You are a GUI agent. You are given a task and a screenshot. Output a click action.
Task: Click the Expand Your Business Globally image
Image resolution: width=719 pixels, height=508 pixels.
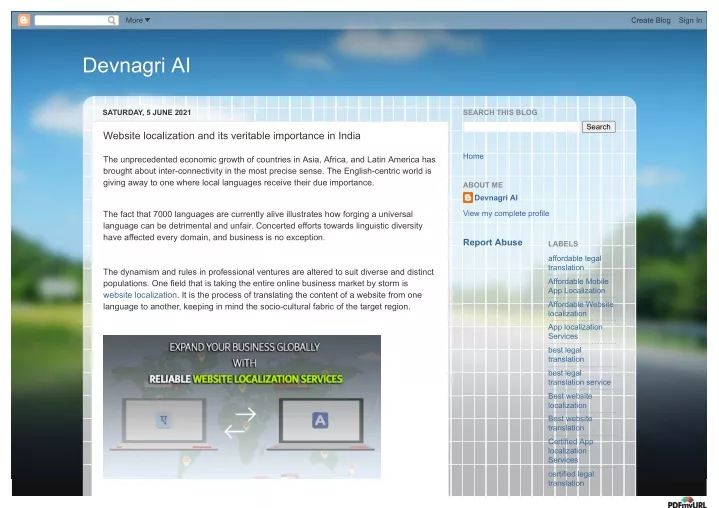pos(242,407)
